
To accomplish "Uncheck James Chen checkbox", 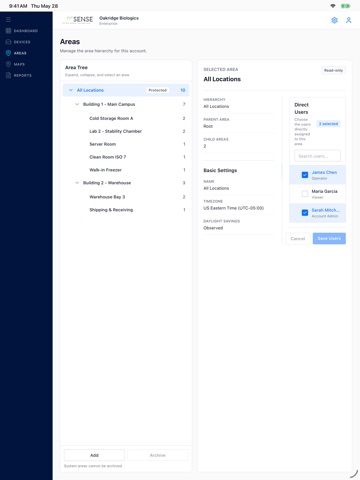I will coord(305,175).
